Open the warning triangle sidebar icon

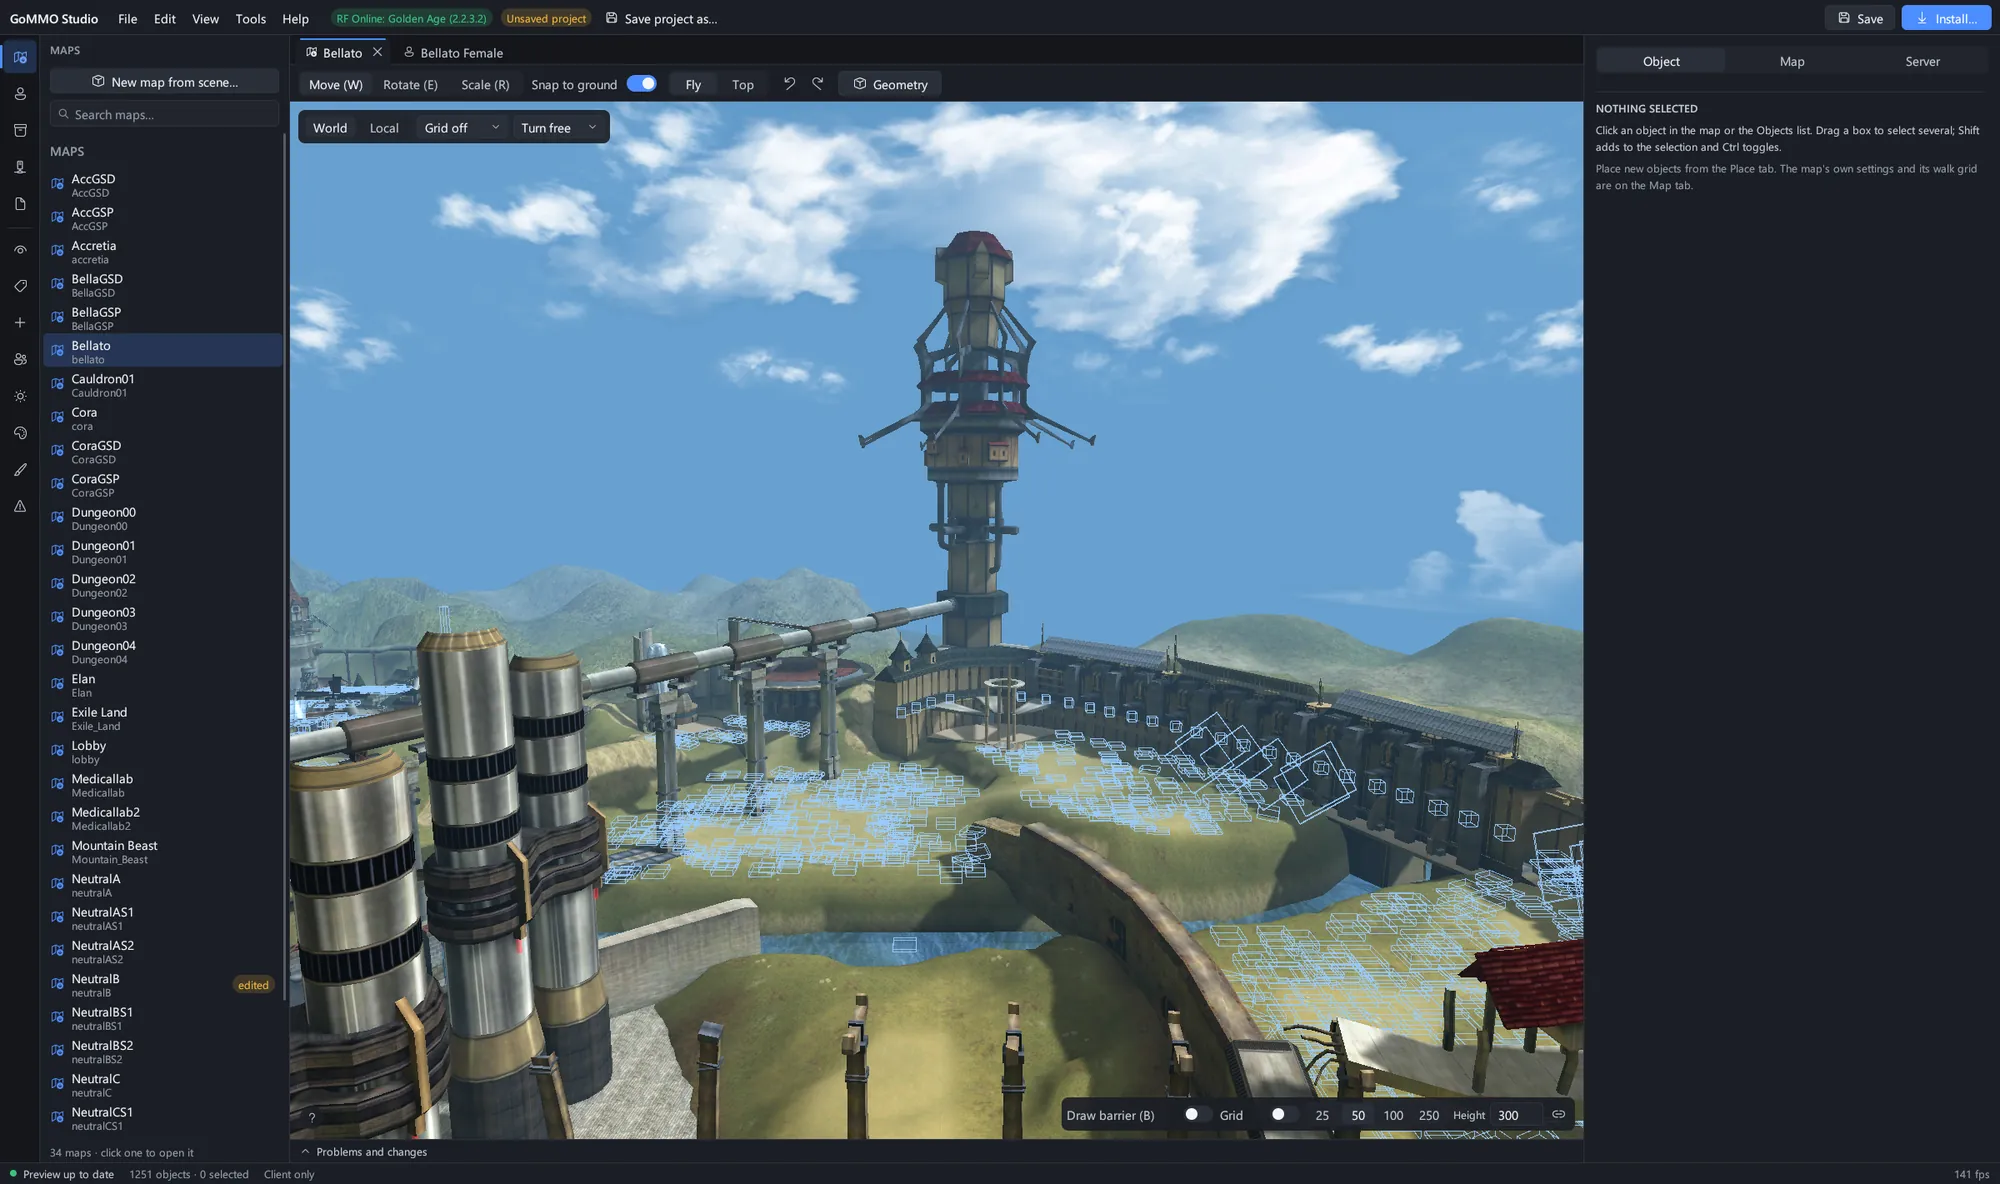pyautogui.click(x=20, y=506)
